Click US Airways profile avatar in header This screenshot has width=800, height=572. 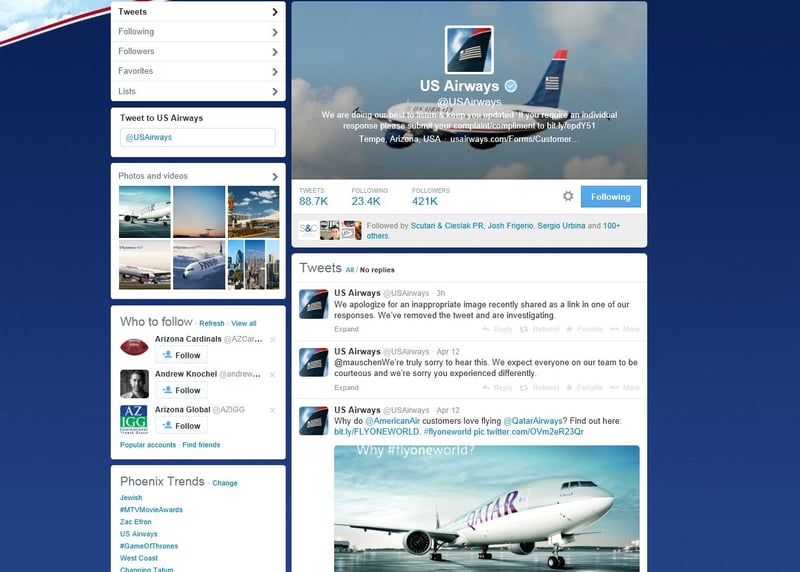(x=469, y=50)
